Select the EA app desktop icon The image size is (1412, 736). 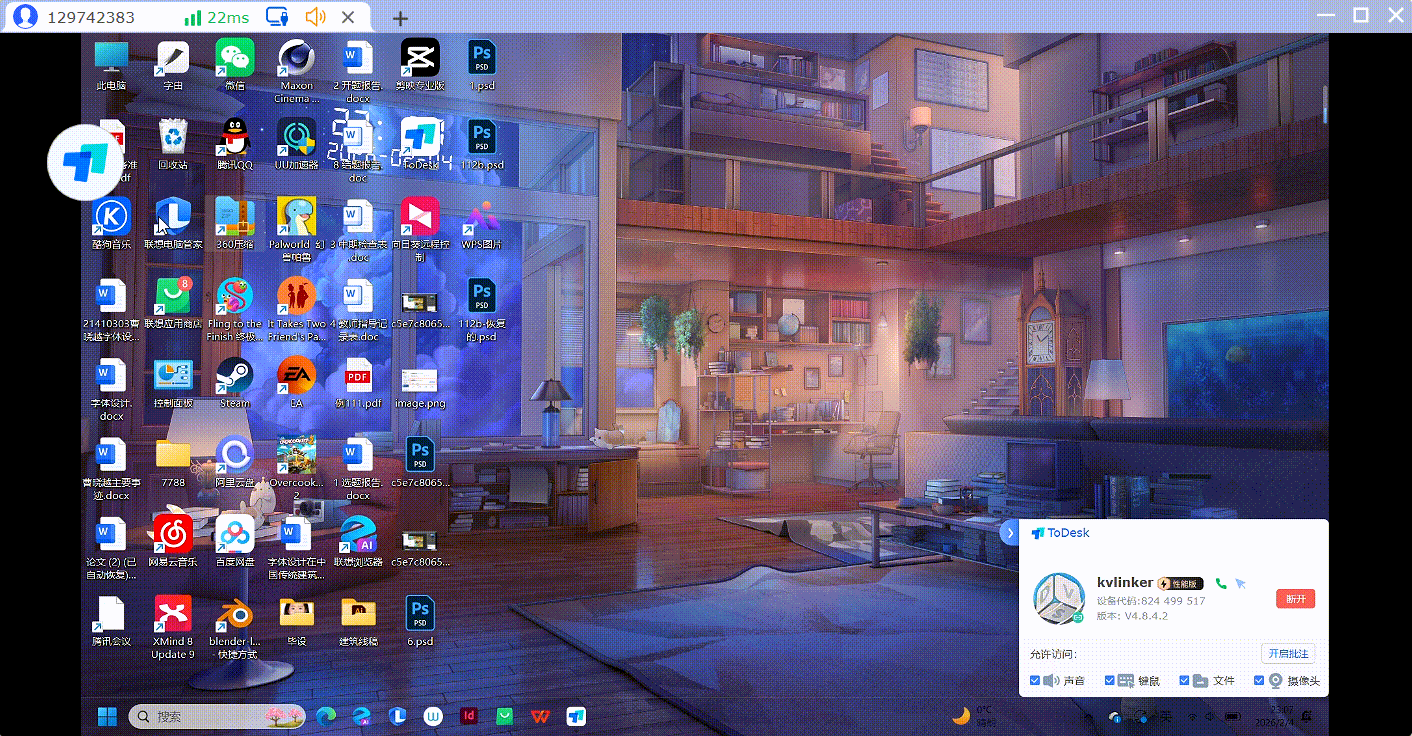297,382
